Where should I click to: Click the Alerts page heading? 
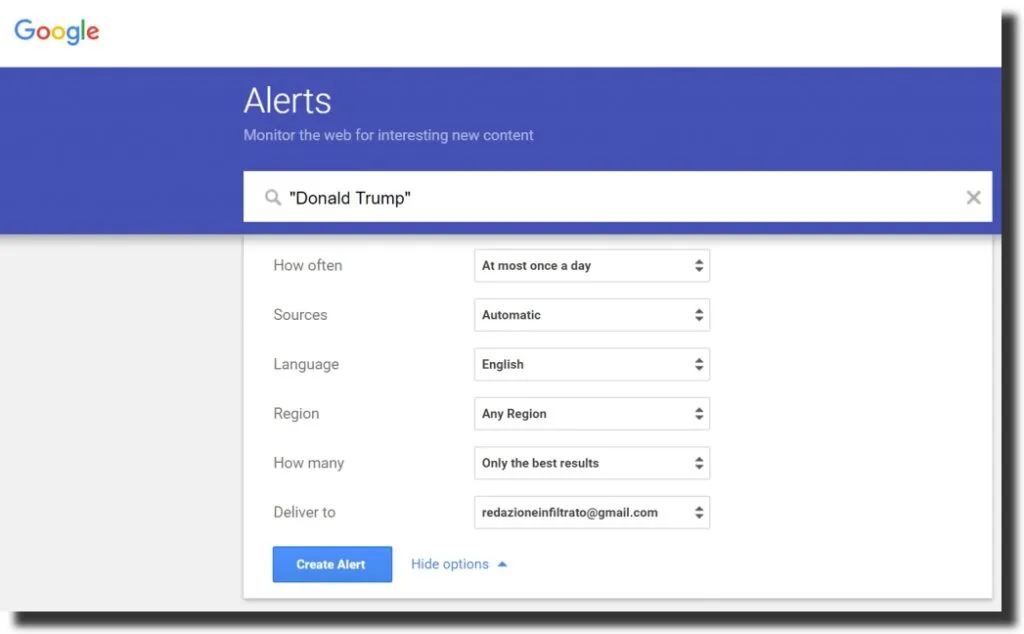[287, 100]
